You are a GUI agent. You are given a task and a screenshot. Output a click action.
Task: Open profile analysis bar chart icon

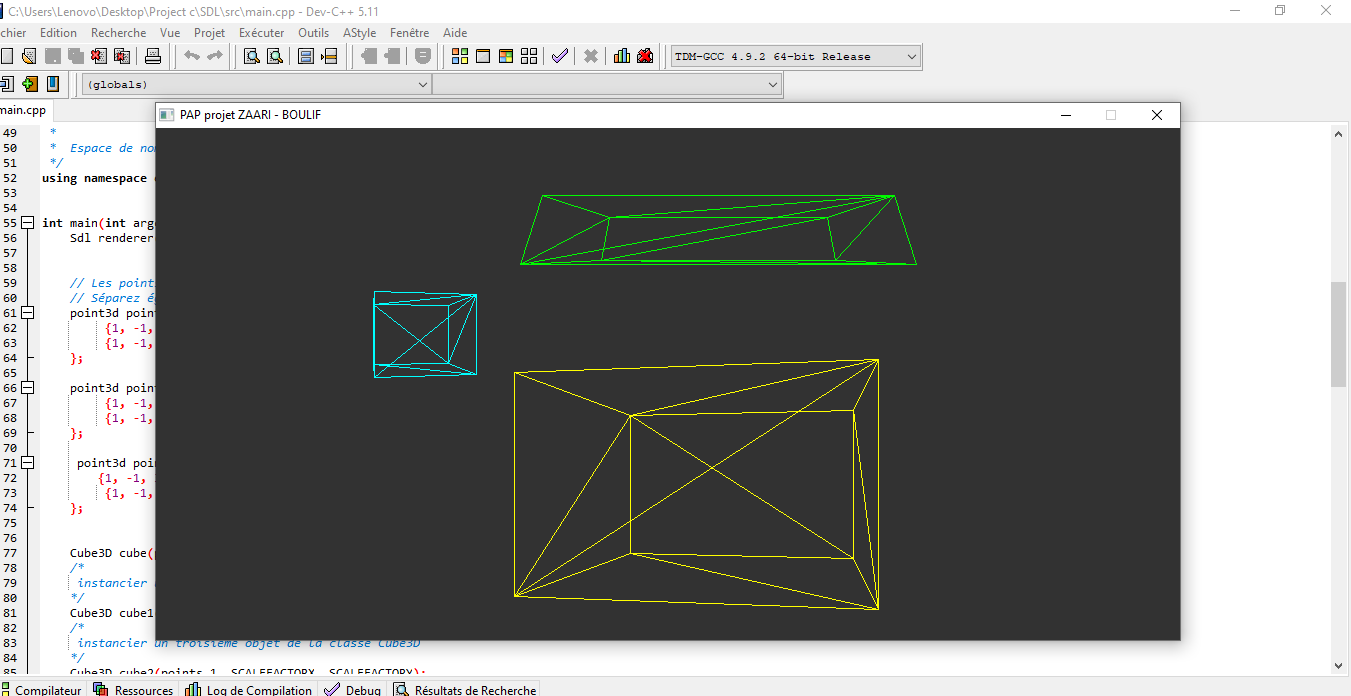(x=622, y=56)
